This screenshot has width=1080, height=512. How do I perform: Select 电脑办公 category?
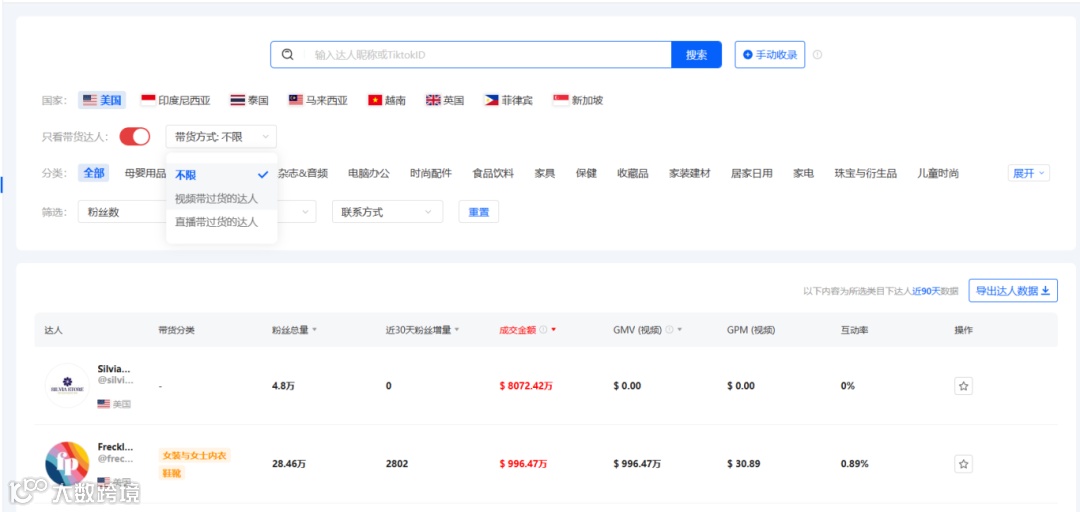(x=368, y=173)
